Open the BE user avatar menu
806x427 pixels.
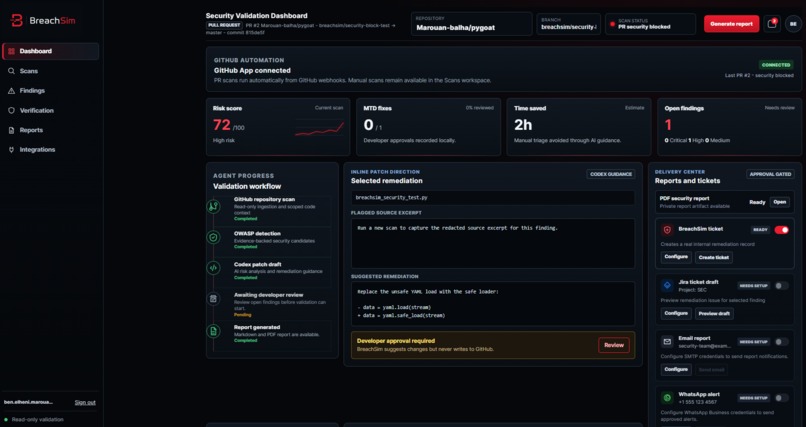[793, 24]
